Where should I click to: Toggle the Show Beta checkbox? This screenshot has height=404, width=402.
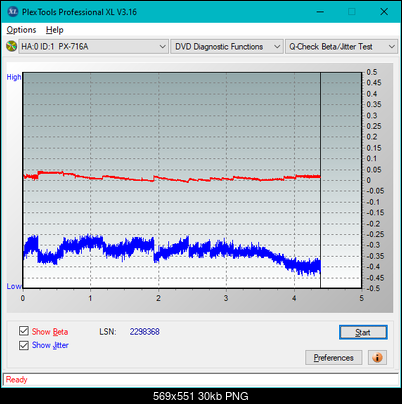point(24,331)
